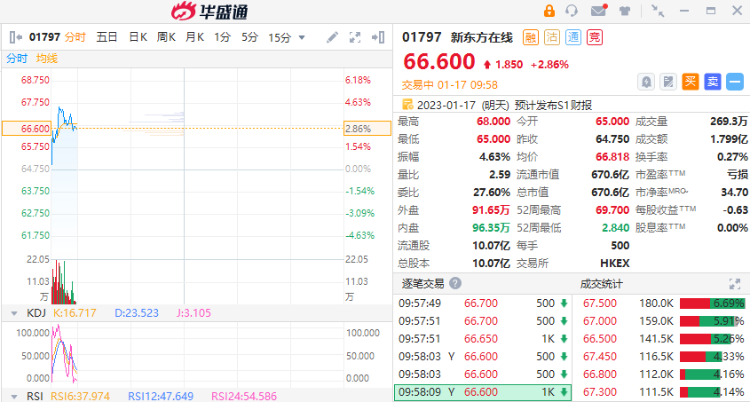
Task: Switch to 分时 chart tab
Action: point(75,37)
